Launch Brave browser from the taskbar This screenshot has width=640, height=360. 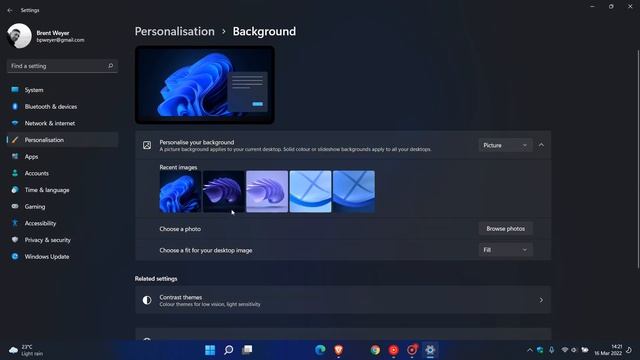tap(338, 350)
